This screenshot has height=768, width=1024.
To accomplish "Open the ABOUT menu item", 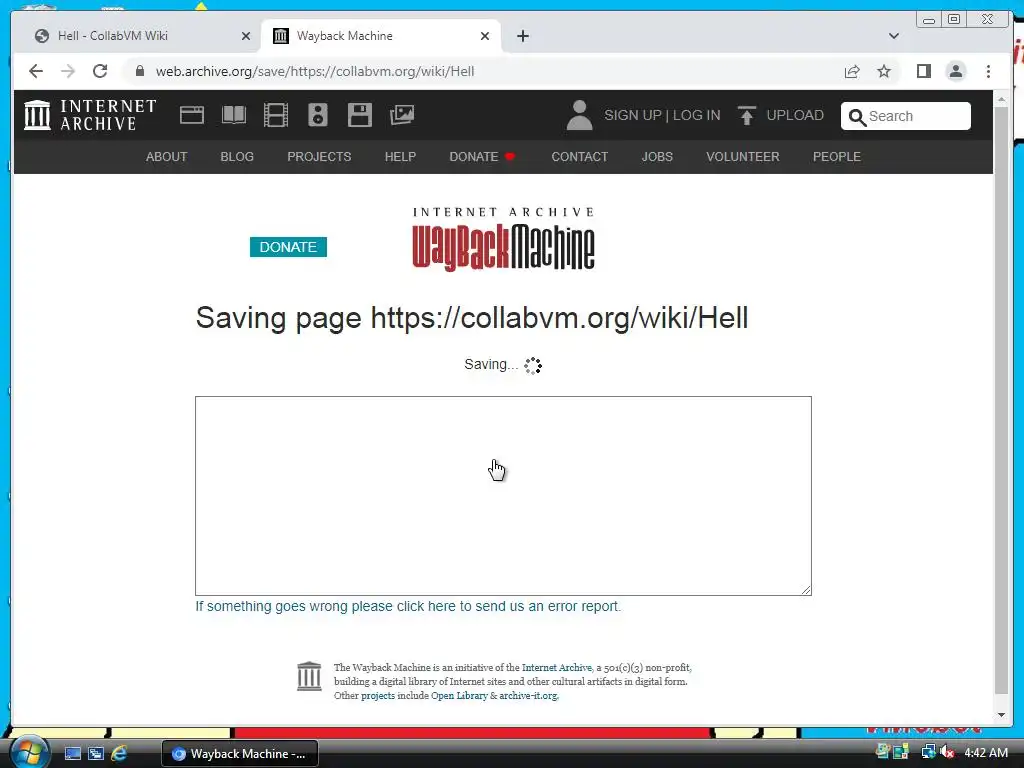I will [167, 157].
